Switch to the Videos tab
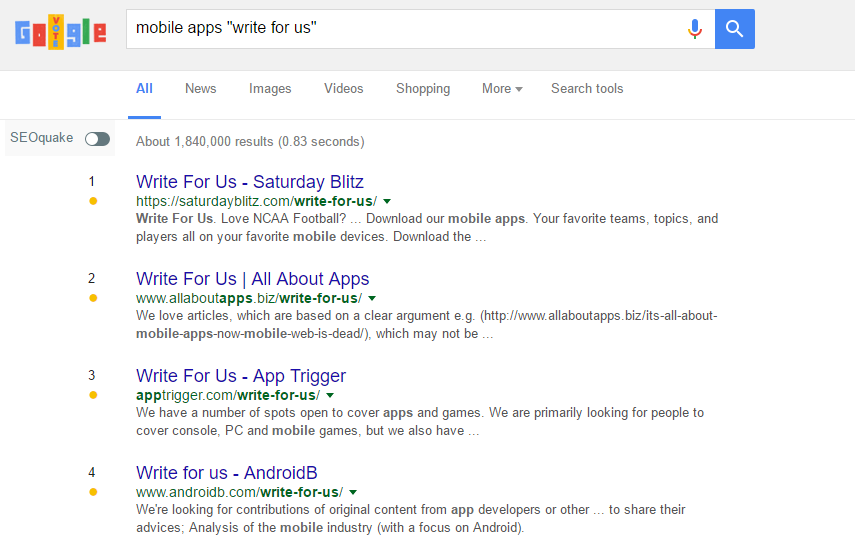 coord(344,88)
